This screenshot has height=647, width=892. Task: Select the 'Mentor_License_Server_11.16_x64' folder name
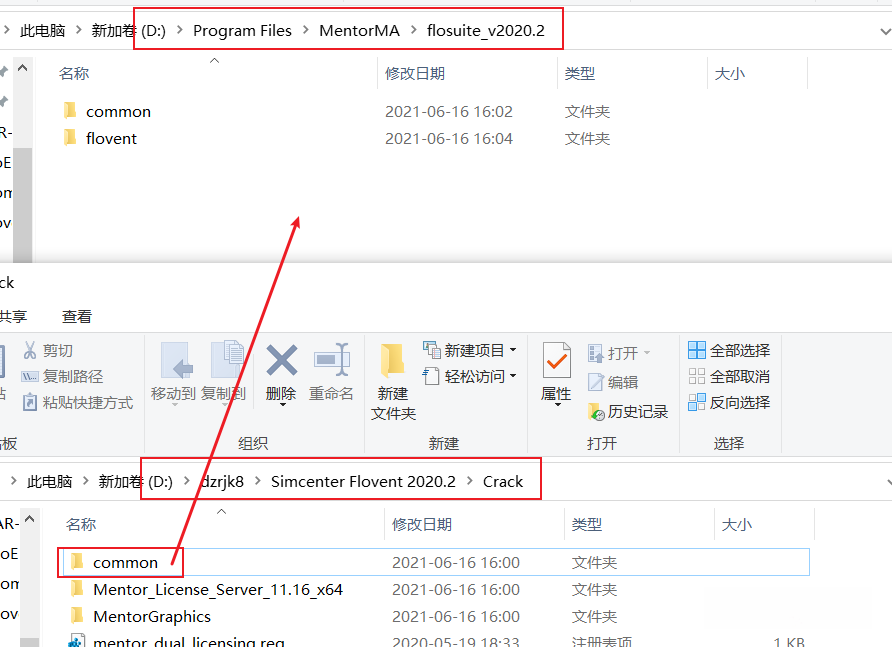(x=218, y=590)
